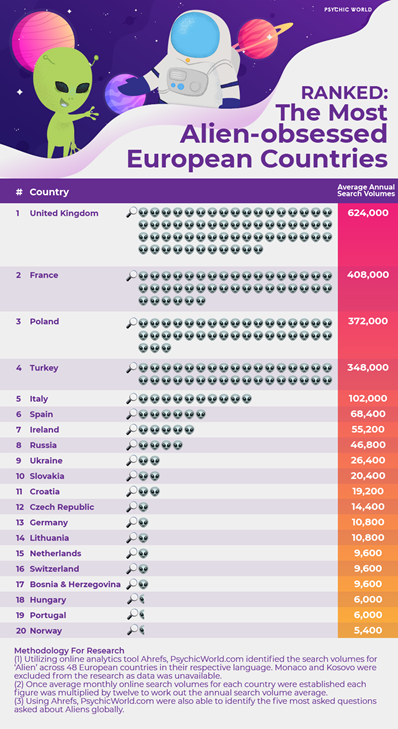Click the small purple planet near astronaut

(x=124, y=93)
